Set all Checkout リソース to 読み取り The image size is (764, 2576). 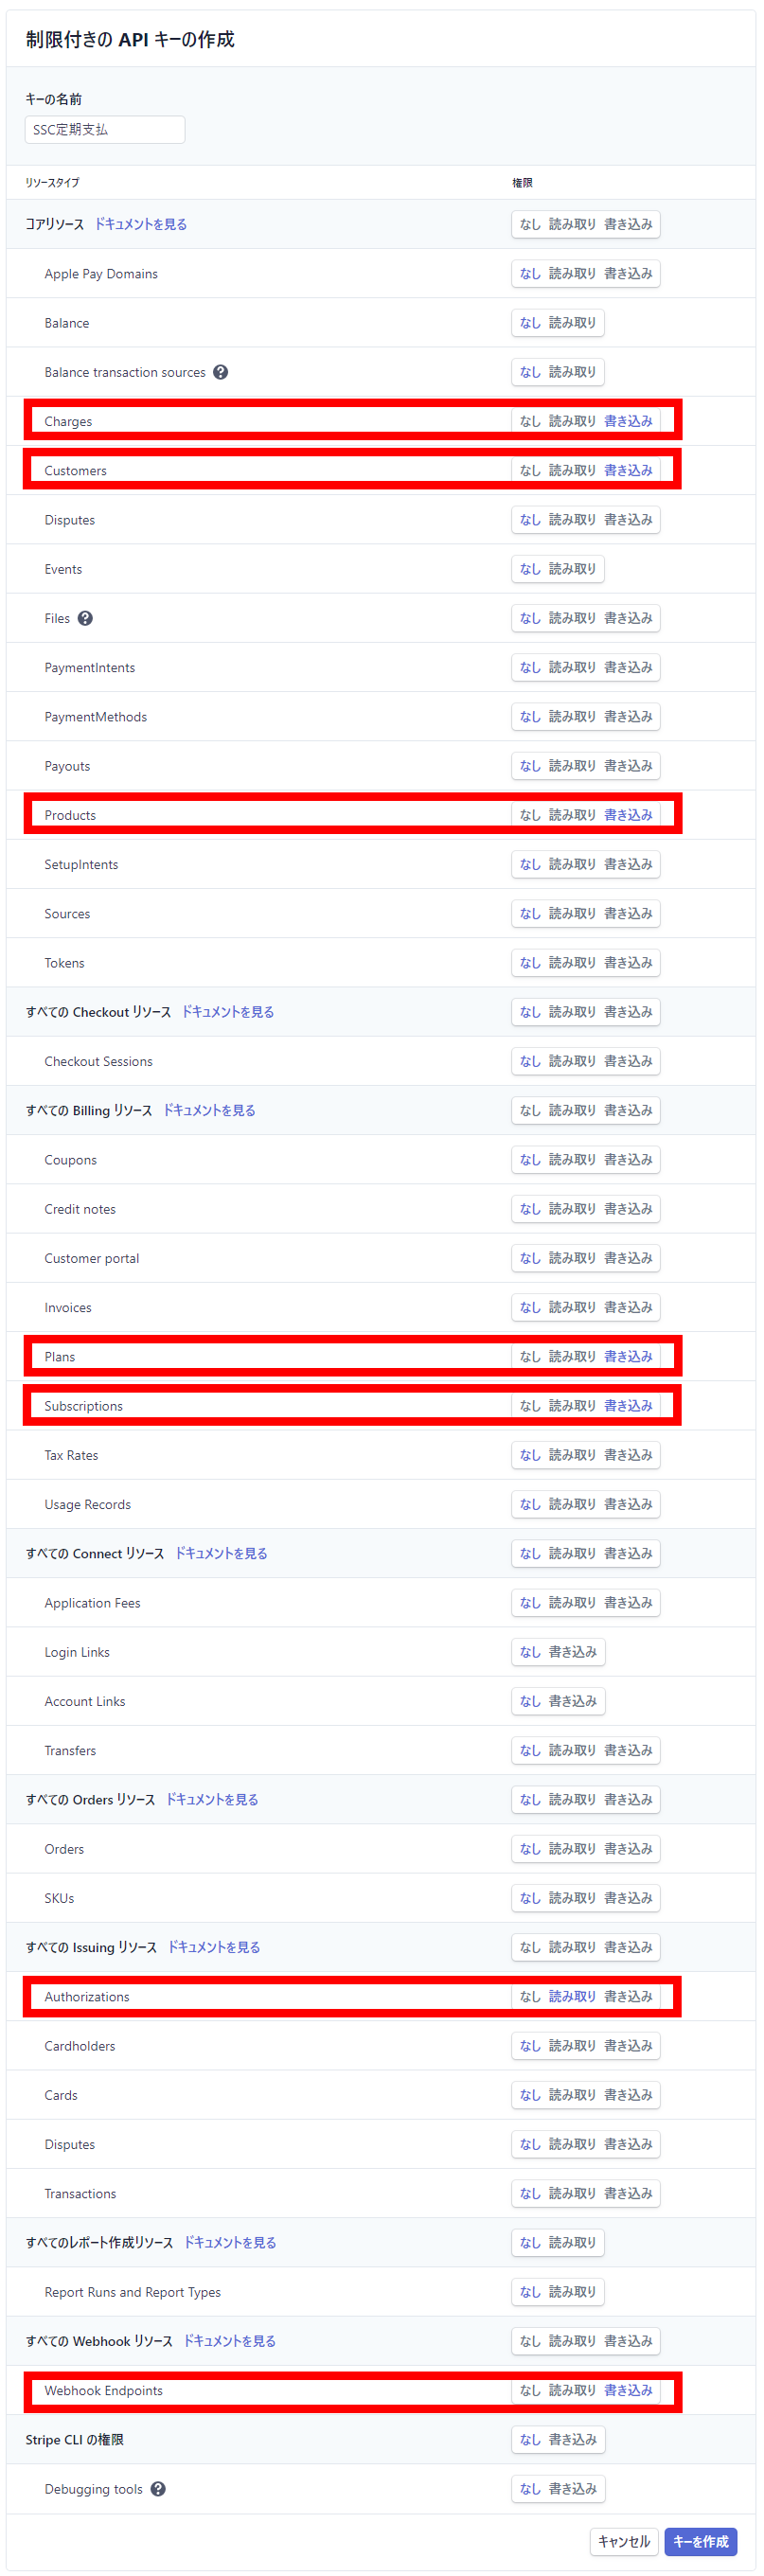click(571, 1012)
